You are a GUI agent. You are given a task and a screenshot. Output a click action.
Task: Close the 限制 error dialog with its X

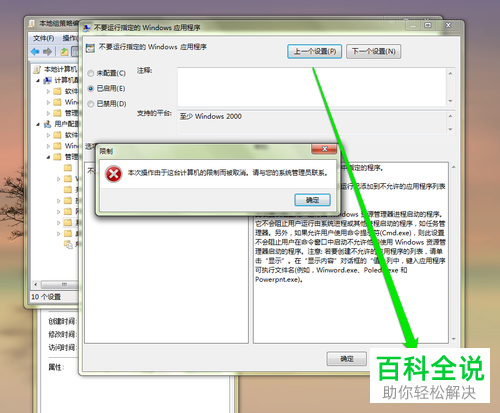pos(324,149)
